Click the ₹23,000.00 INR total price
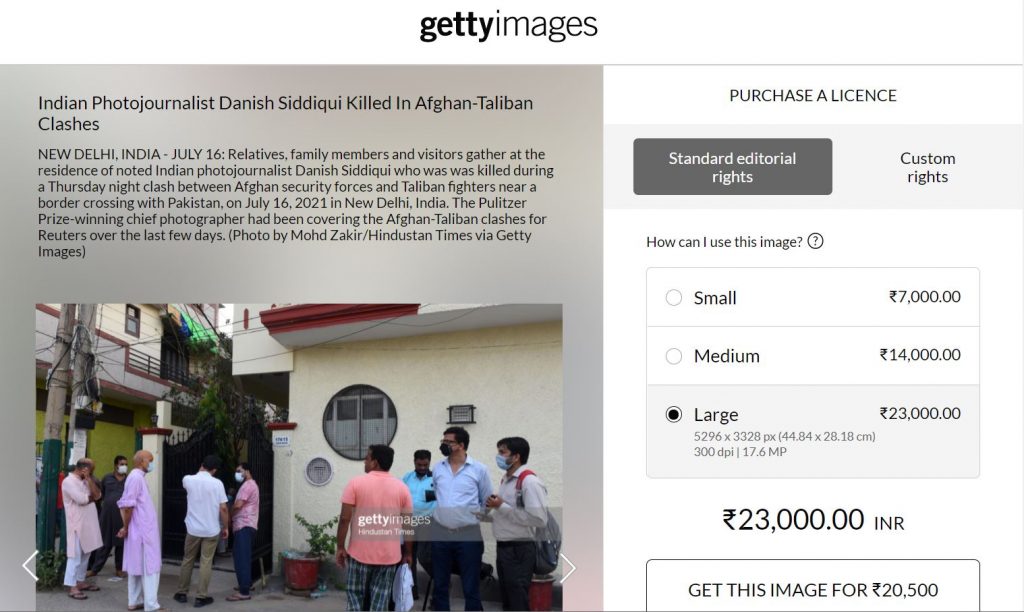The image size is (1024, 612). [813, 521]
